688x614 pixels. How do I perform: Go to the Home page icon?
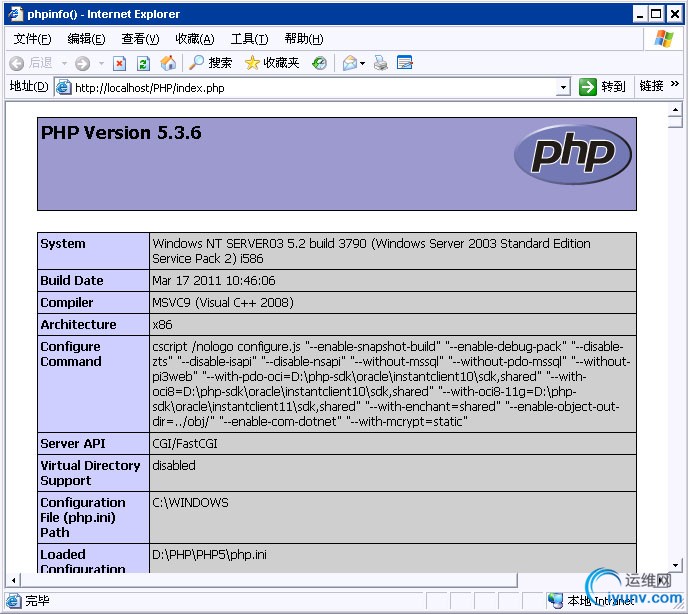[x=168, y=63]
